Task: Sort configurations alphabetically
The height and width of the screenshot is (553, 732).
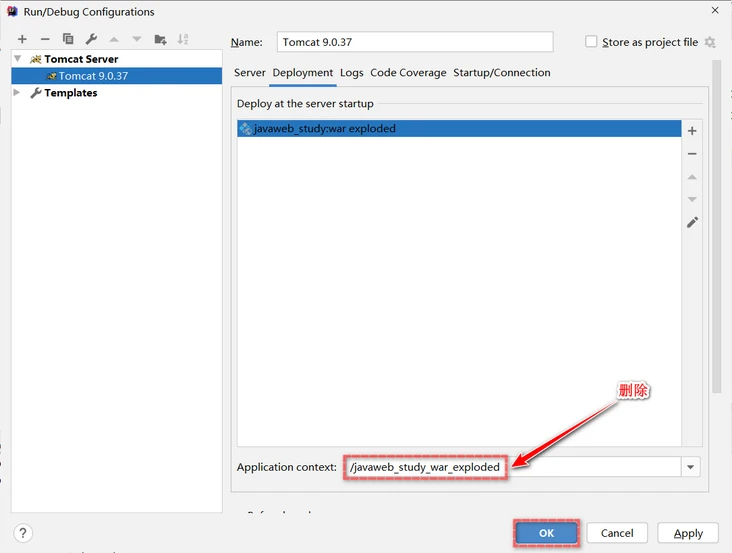Action: coord(183,39)
